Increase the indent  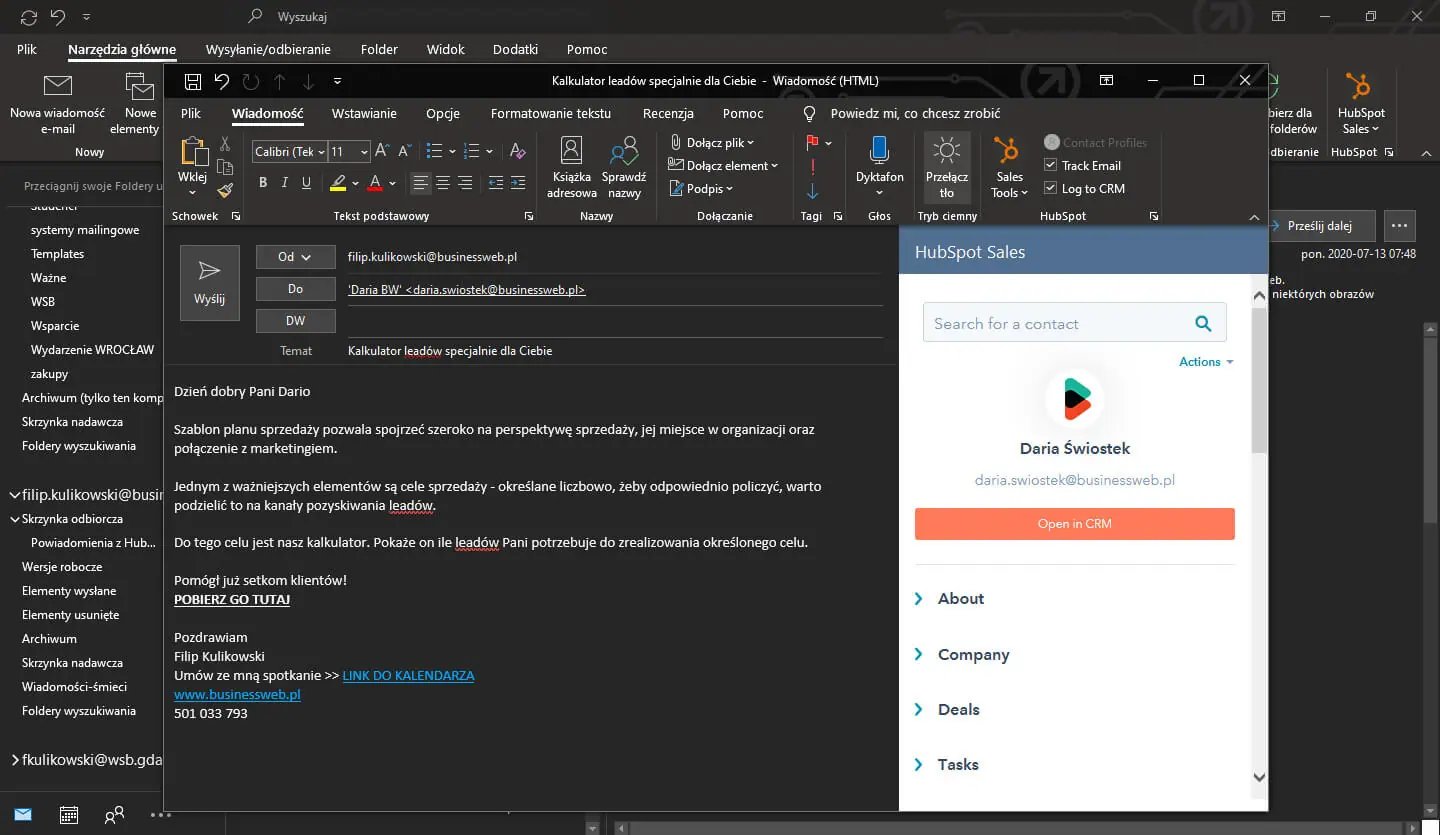pyautogui.click(x=518, y=183)
